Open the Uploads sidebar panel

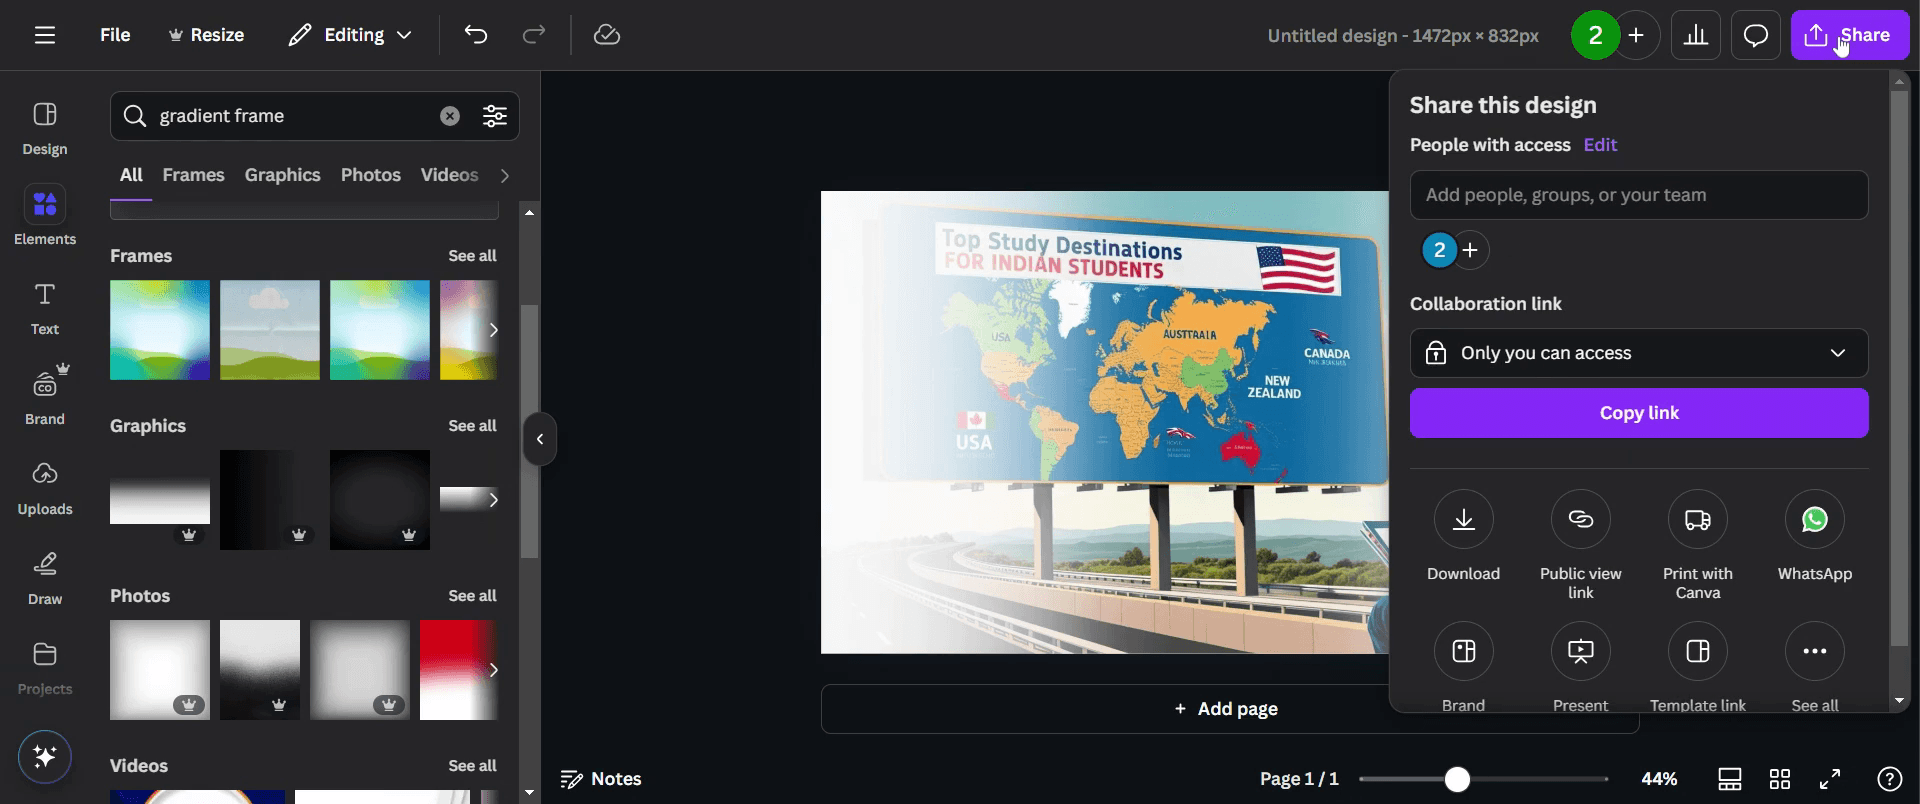(x=45, y=488)
